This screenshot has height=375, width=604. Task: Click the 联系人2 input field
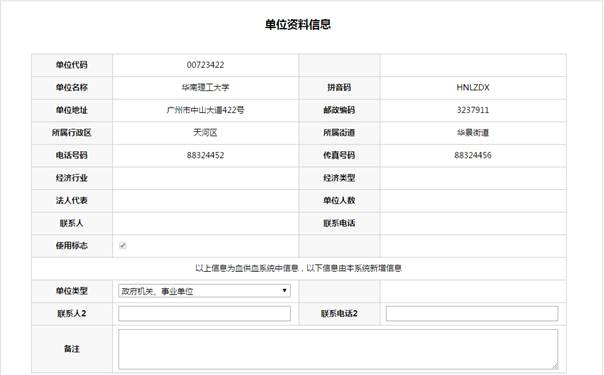[205, 314]
